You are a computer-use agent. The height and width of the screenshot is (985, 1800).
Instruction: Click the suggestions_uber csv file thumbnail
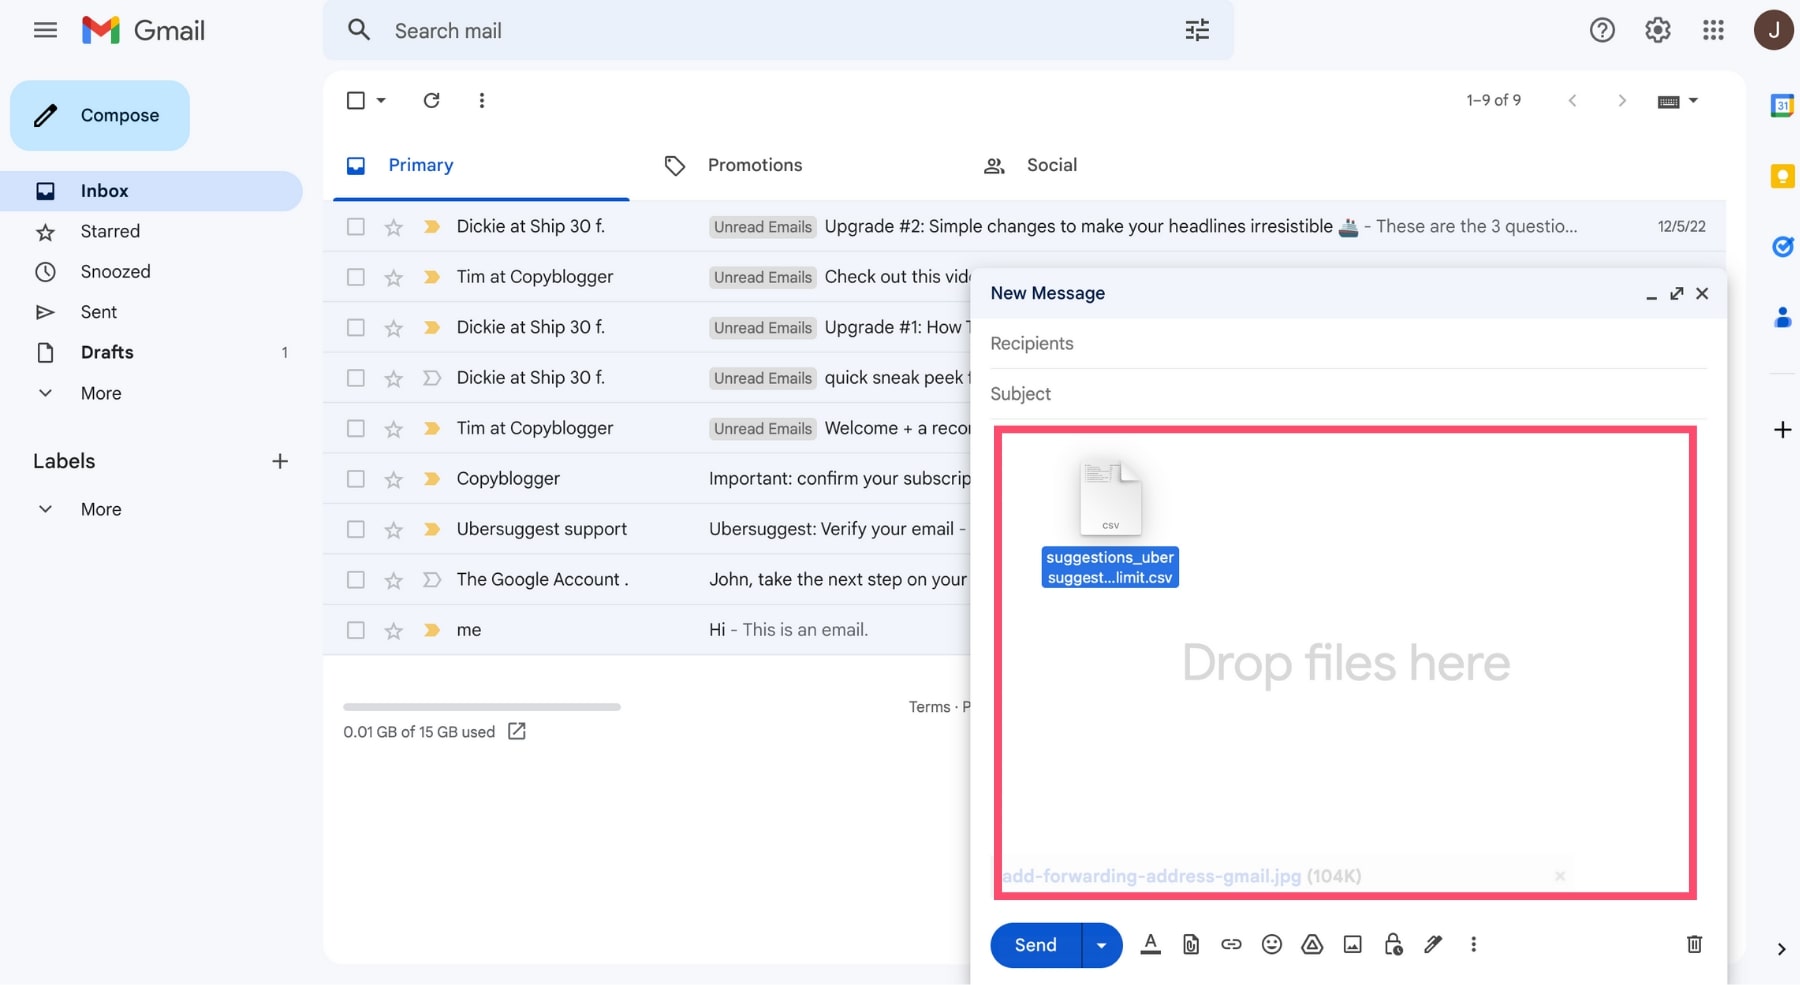pyautogui.click(x=1110, y=498)
